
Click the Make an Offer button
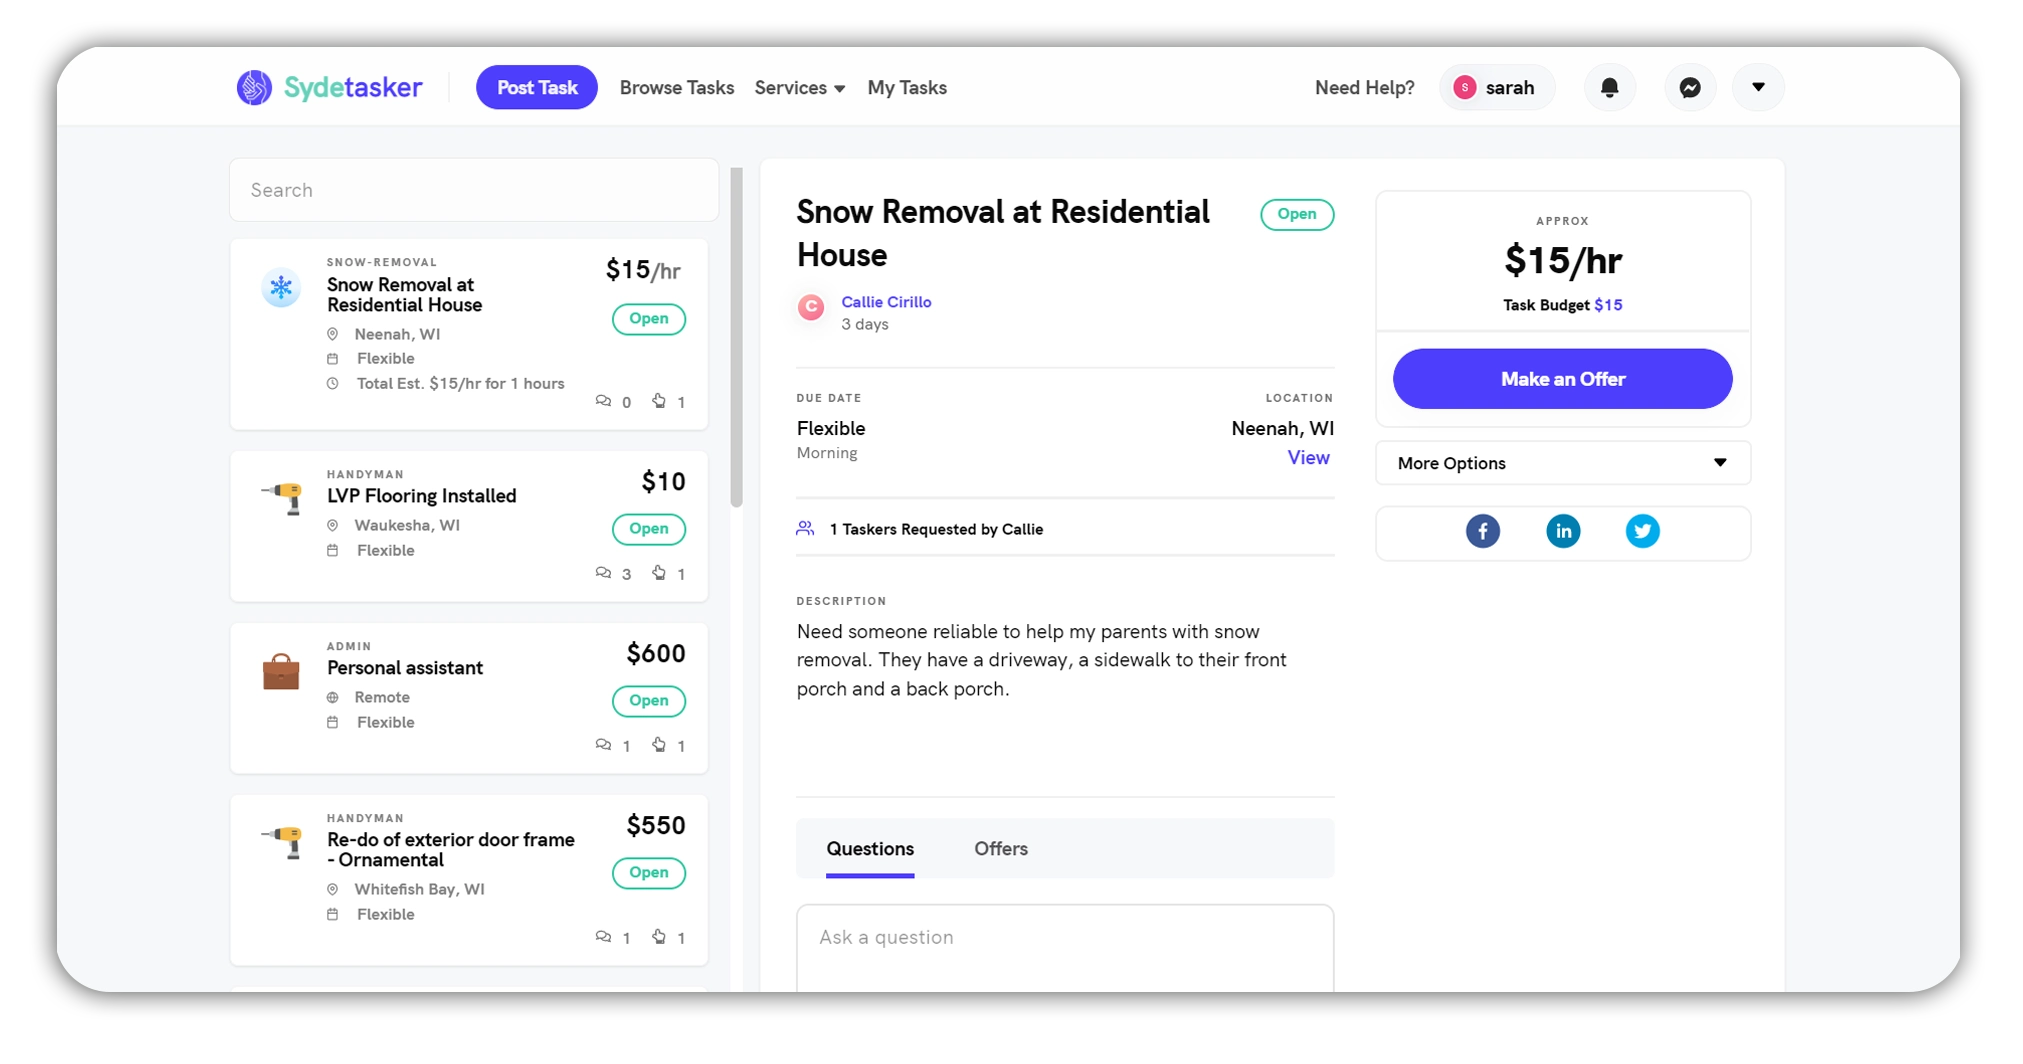(1562, 379)
